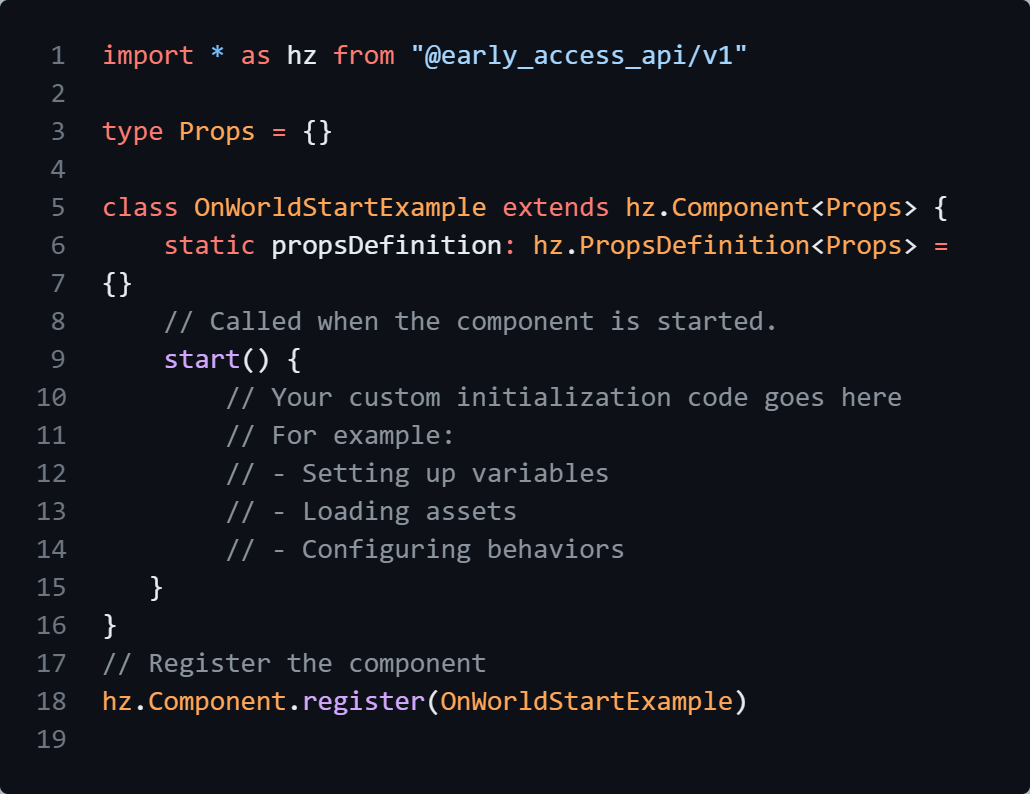The image size is (1030, 794).
Task: Click the 'Called when the component is started' comment
Action: click(x=471, y=321)
